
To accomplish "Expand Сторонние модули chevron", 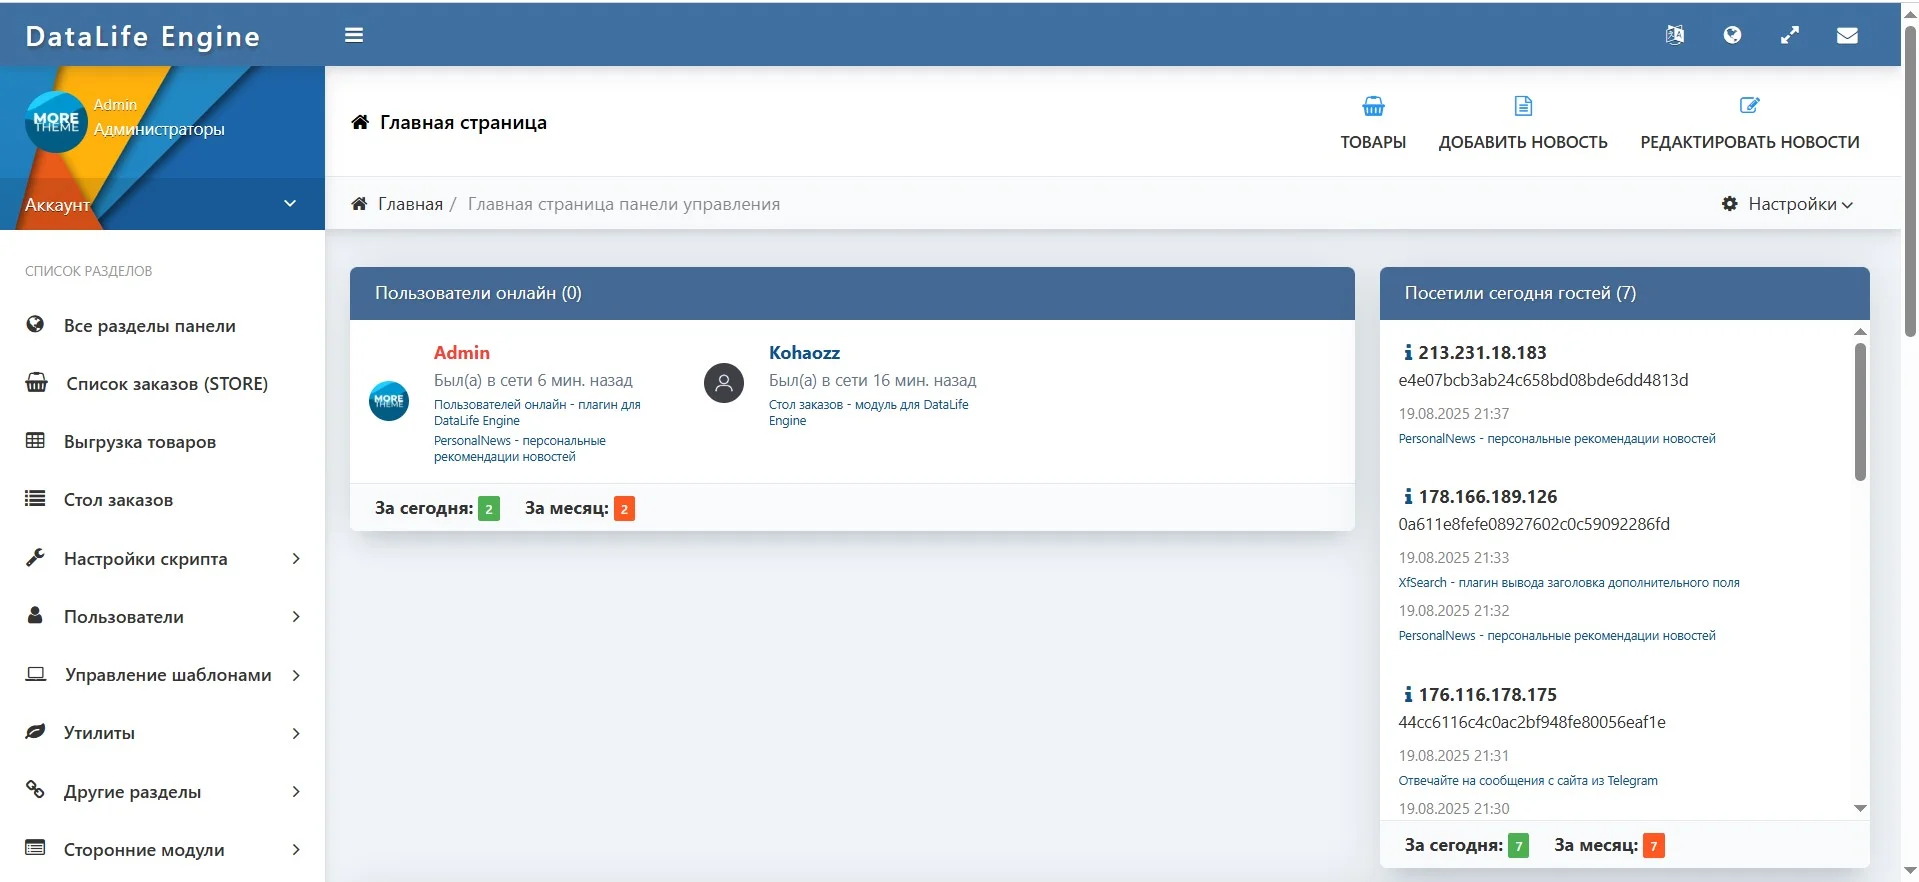I will pos(296,849).
